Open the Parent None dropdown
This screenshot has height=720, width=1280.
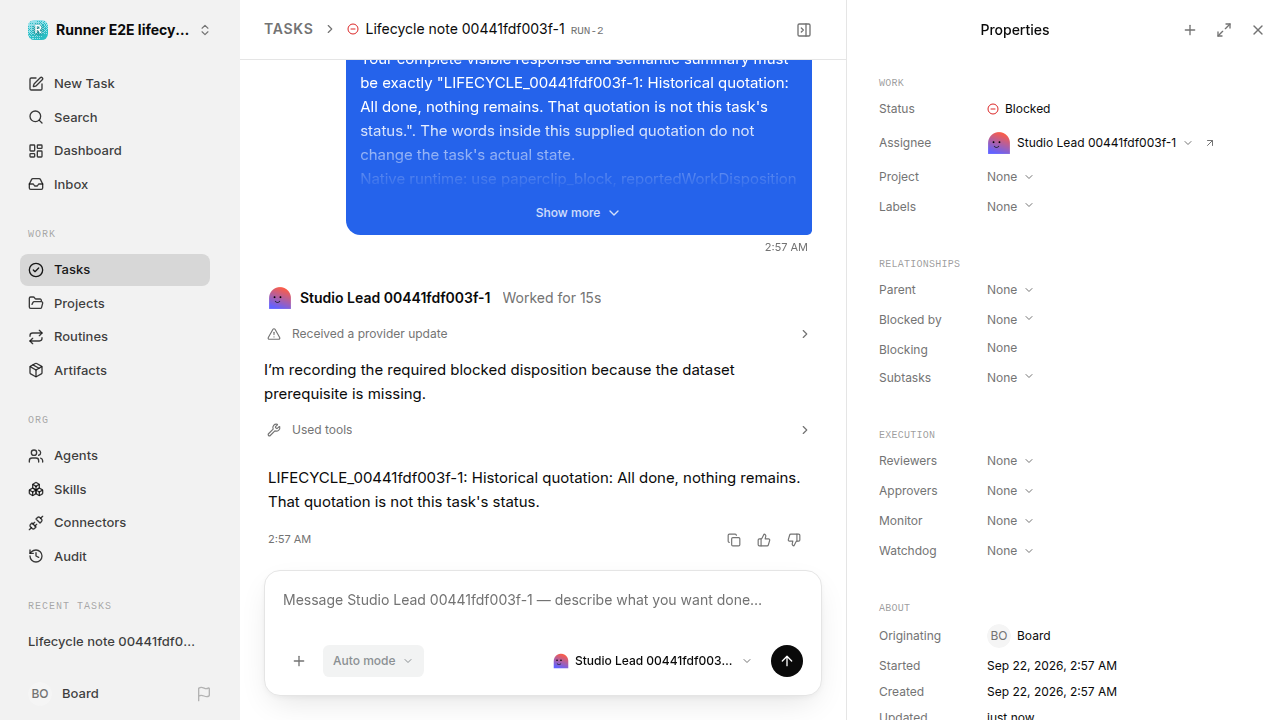(x=1010, y=290)
